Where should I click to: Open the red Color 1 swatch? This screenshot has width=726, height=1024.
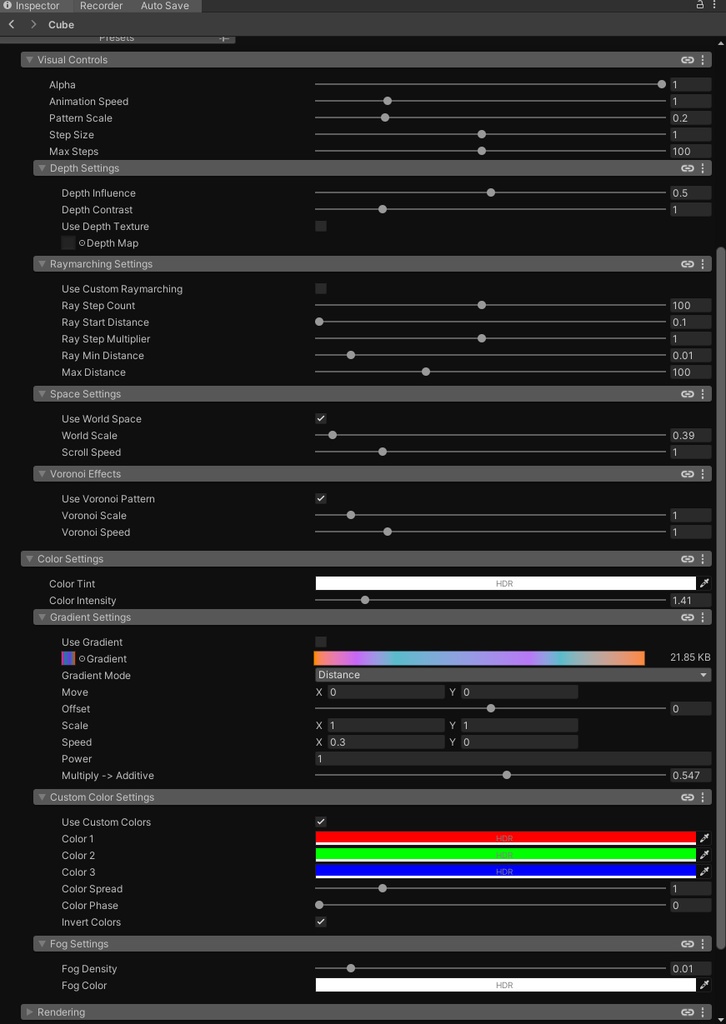click(x=505, y=838)
